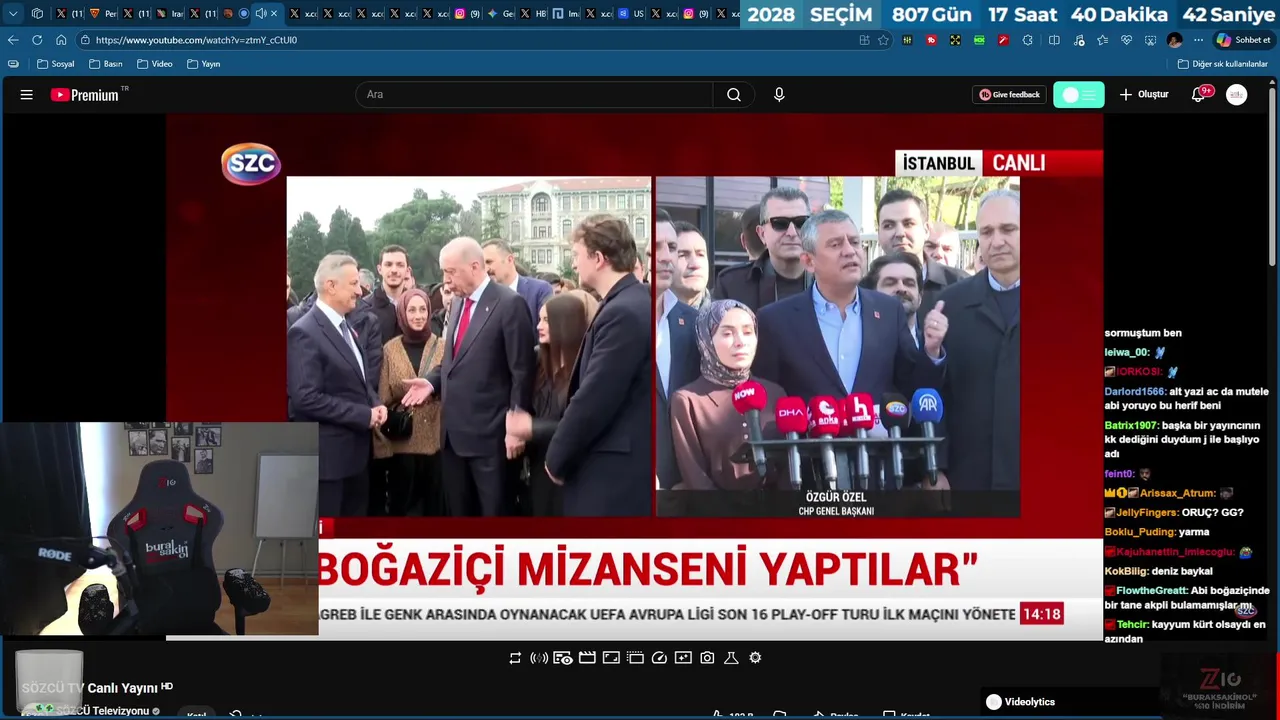Open the playback speed gauge icon
This screenshot has height=720, width=1280.
(x=659, y=658)
